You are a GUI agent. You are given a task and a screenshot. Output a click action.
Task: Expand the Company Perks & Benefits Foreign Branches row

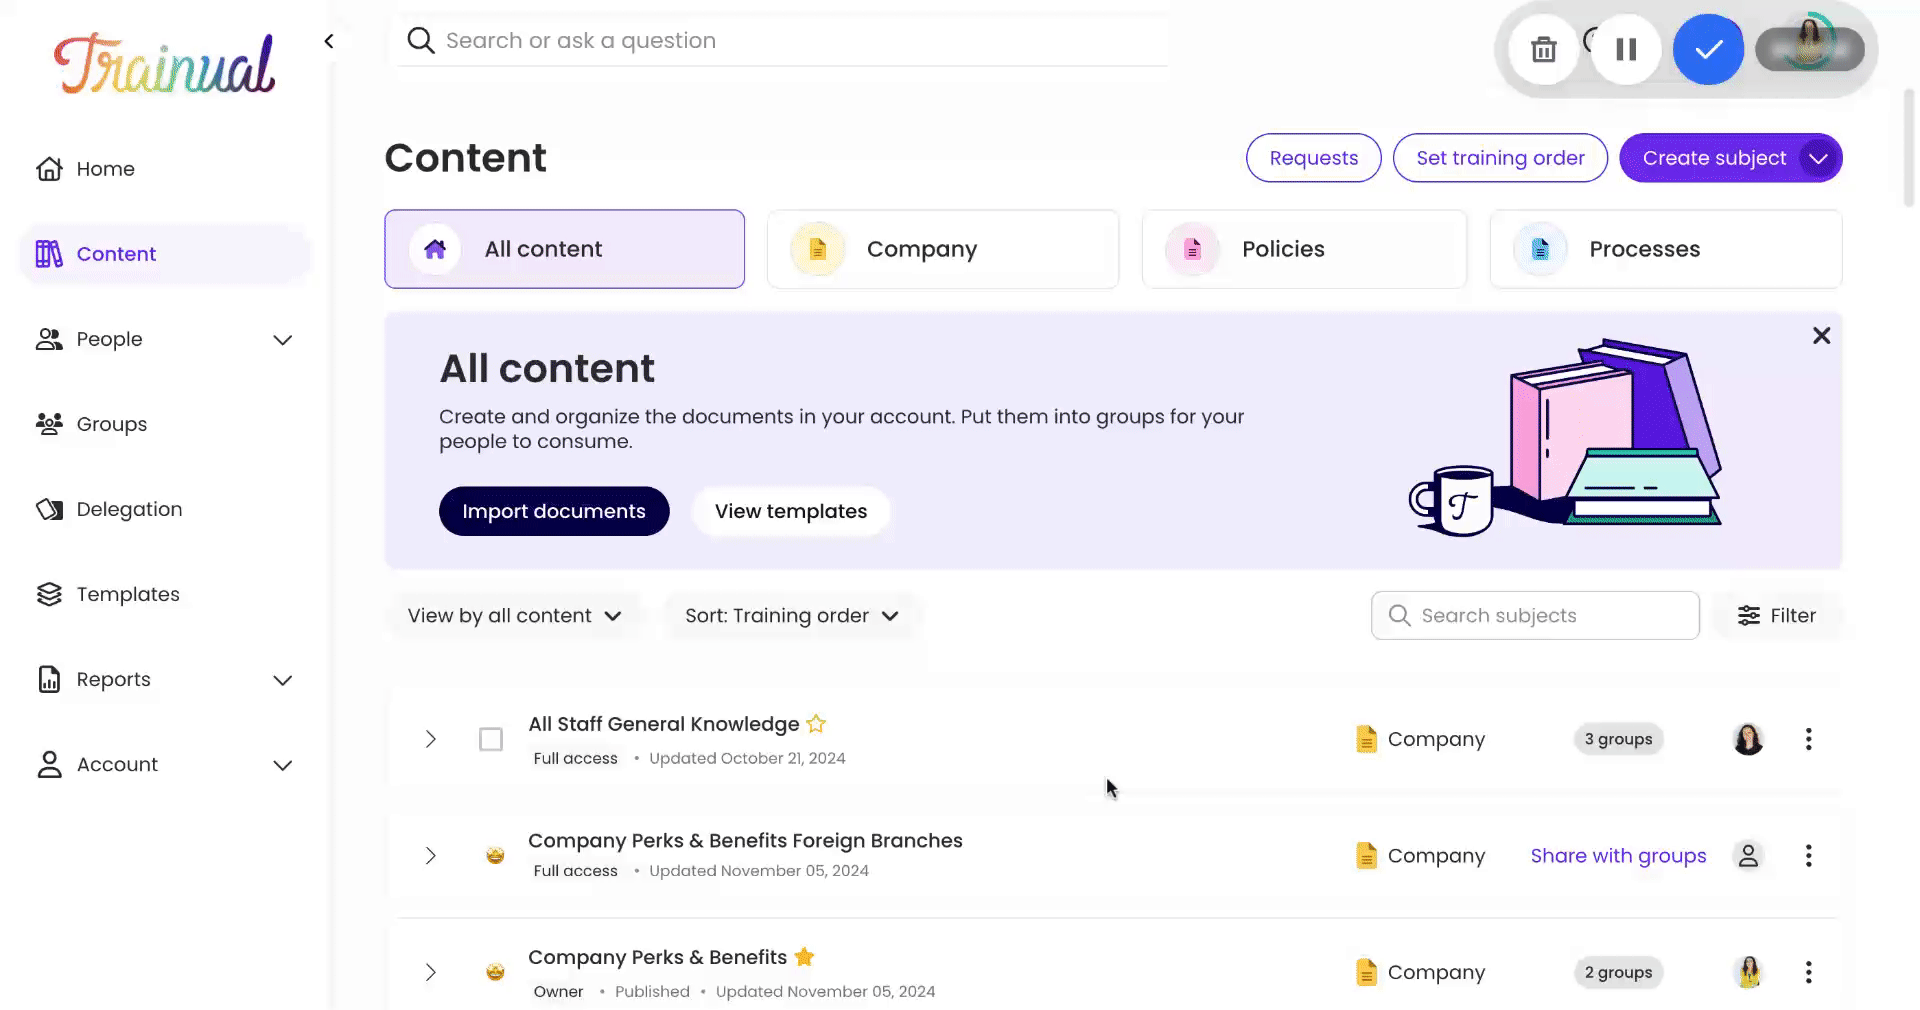tap(431, 856)
